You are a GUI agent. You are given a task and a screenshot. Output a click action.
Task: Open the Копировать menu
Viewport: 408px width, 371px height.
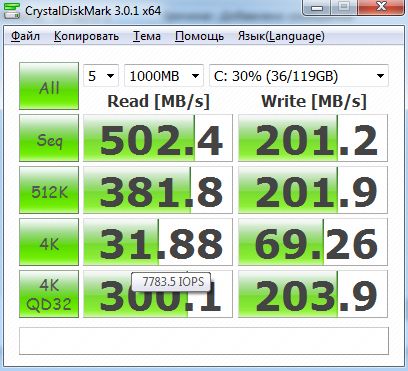[x=86, y=36]
